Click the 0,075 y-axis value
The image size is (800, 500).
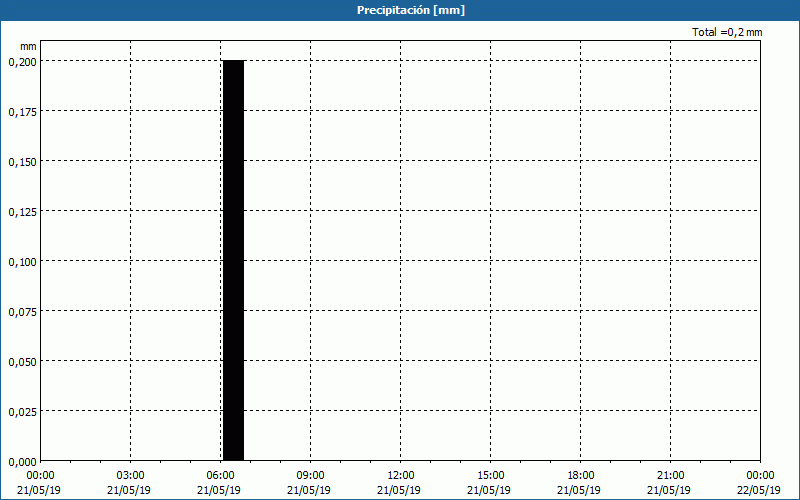pos(22,312)
